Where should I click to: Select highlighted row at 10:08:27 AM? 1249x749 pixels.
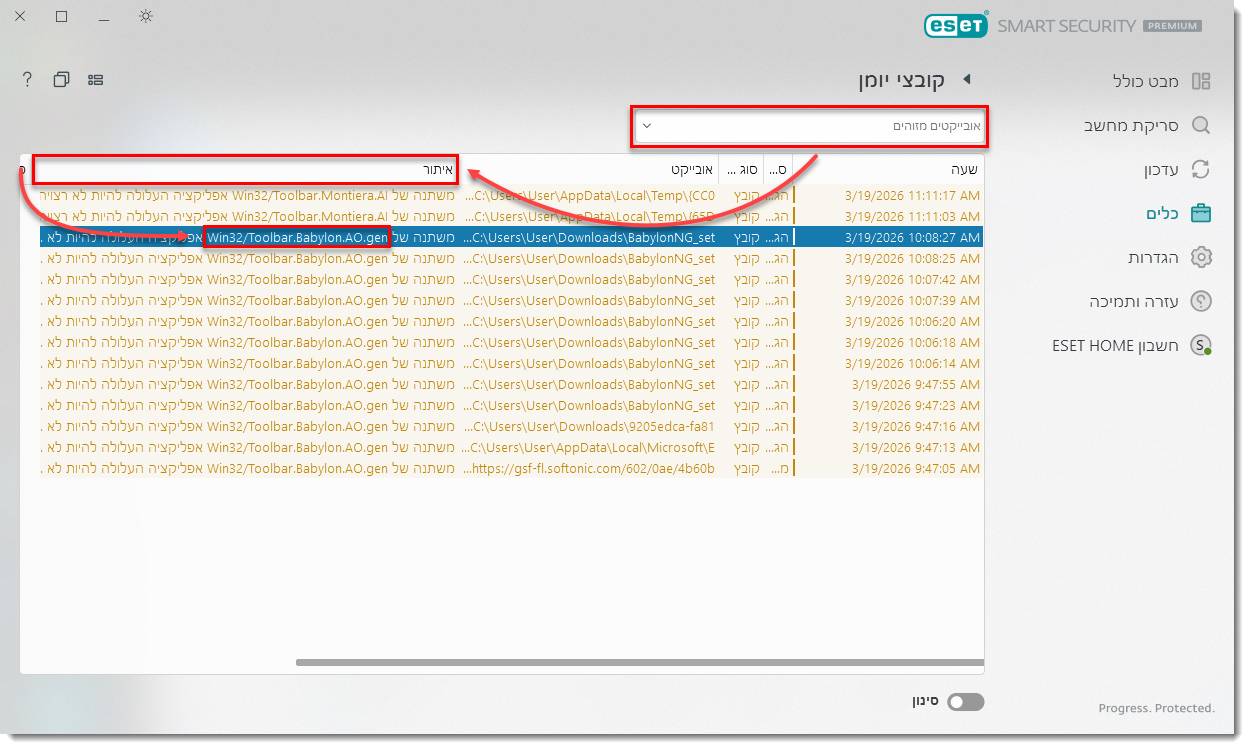(x=512, y=237)
